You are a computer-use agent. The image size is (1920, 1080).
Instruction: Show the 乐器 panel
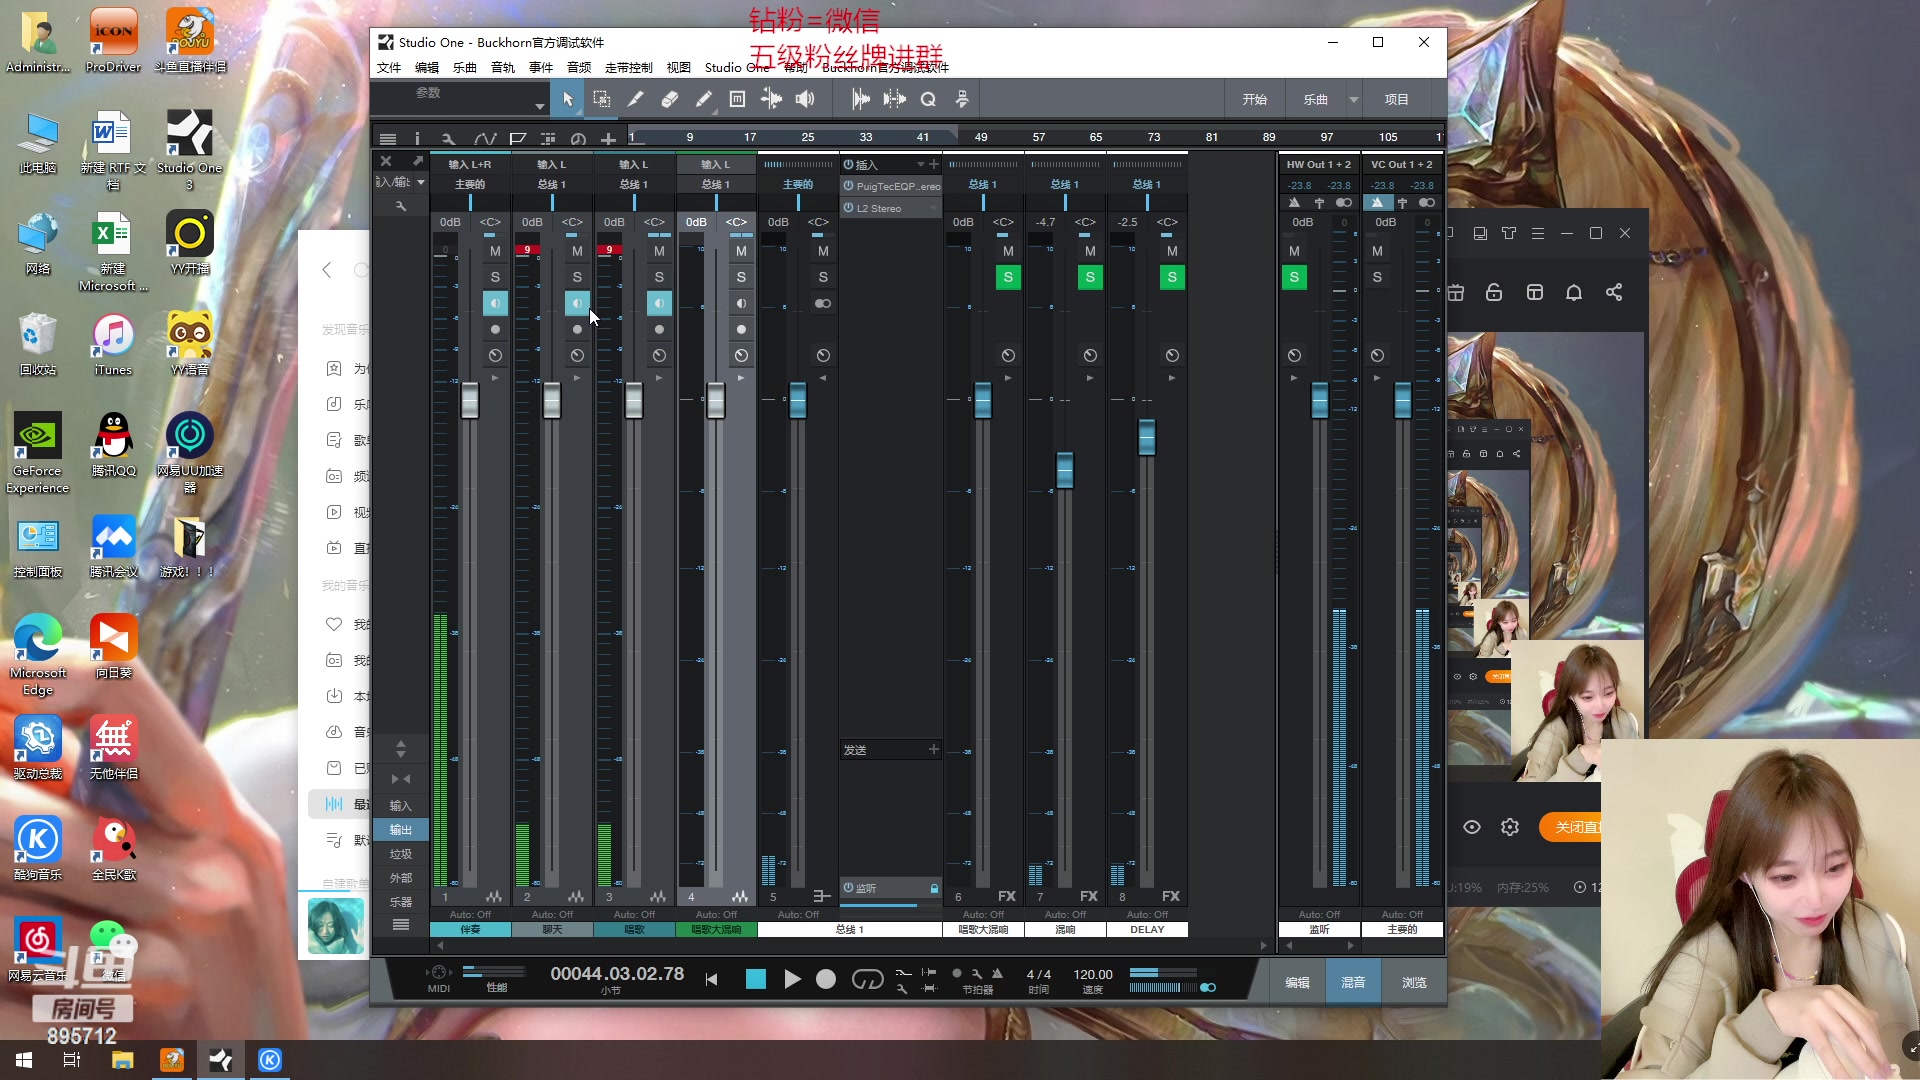[x=400, y=902]
